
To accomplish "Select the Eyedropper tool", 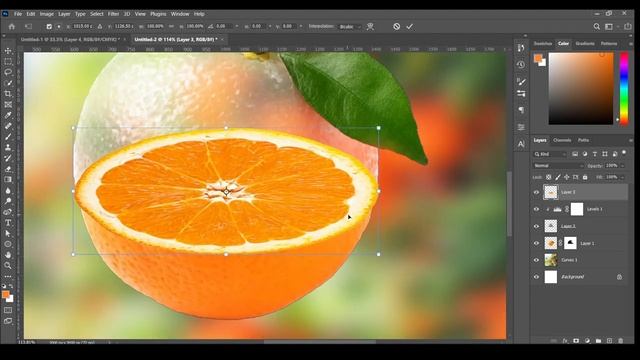I will (x=8, y=116).
